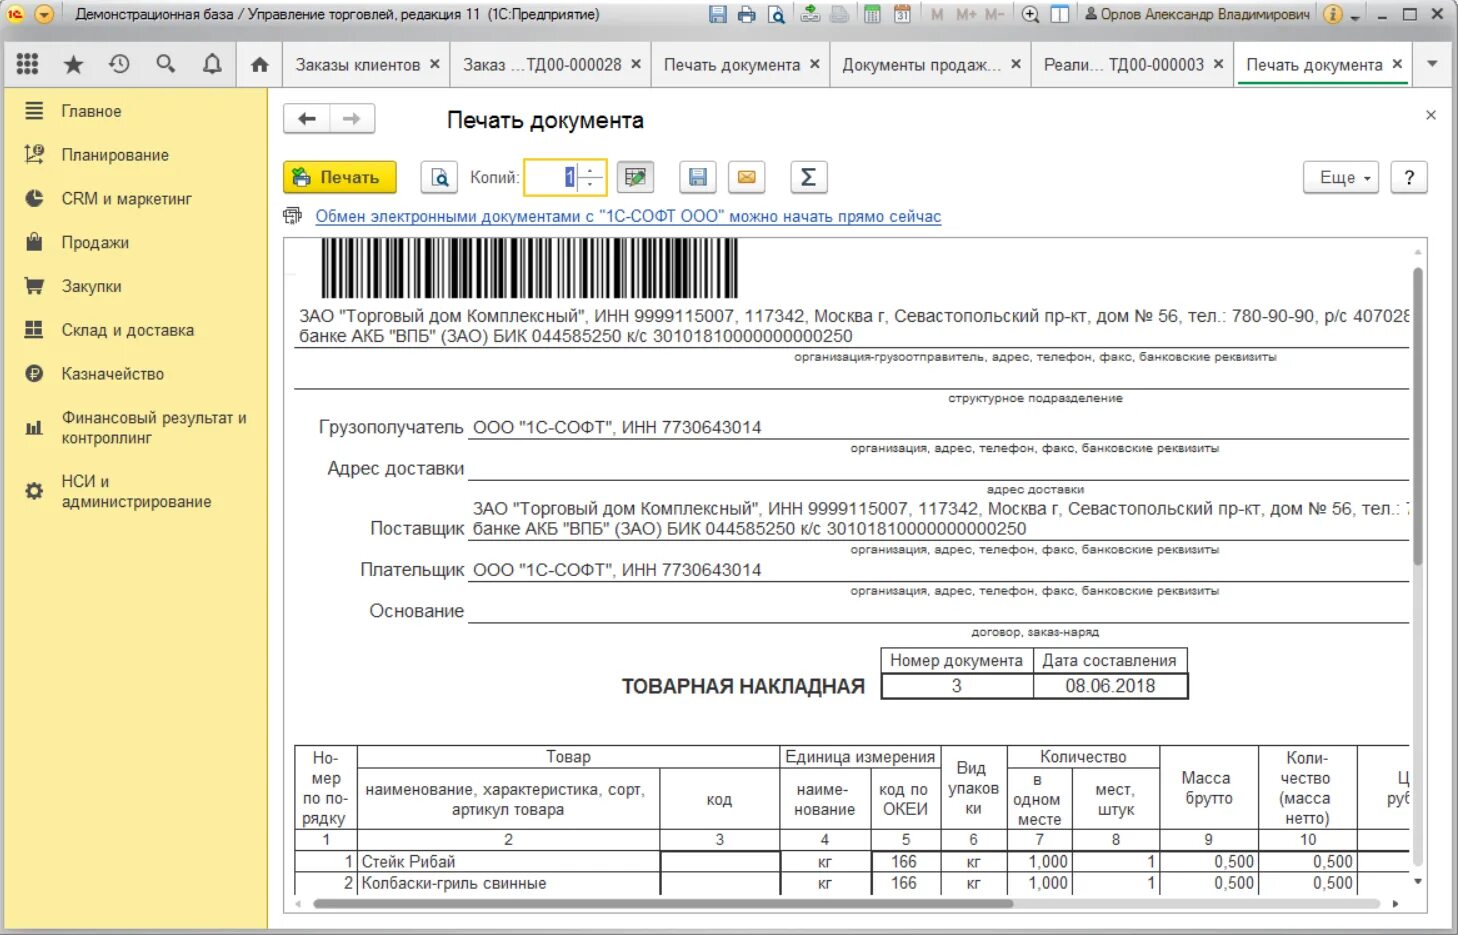
Task: Click the barcode image in document
Action: [529, 267]
